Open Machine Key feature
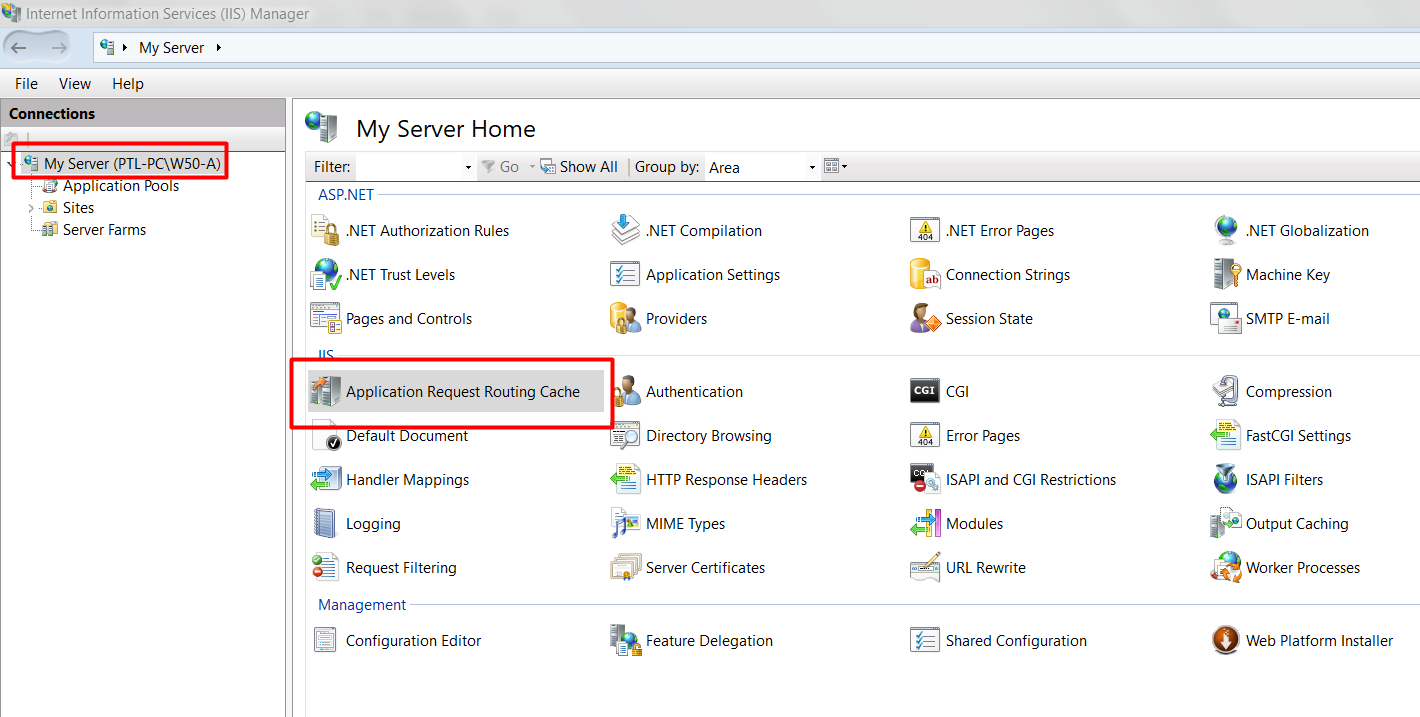 point(1271,275)
